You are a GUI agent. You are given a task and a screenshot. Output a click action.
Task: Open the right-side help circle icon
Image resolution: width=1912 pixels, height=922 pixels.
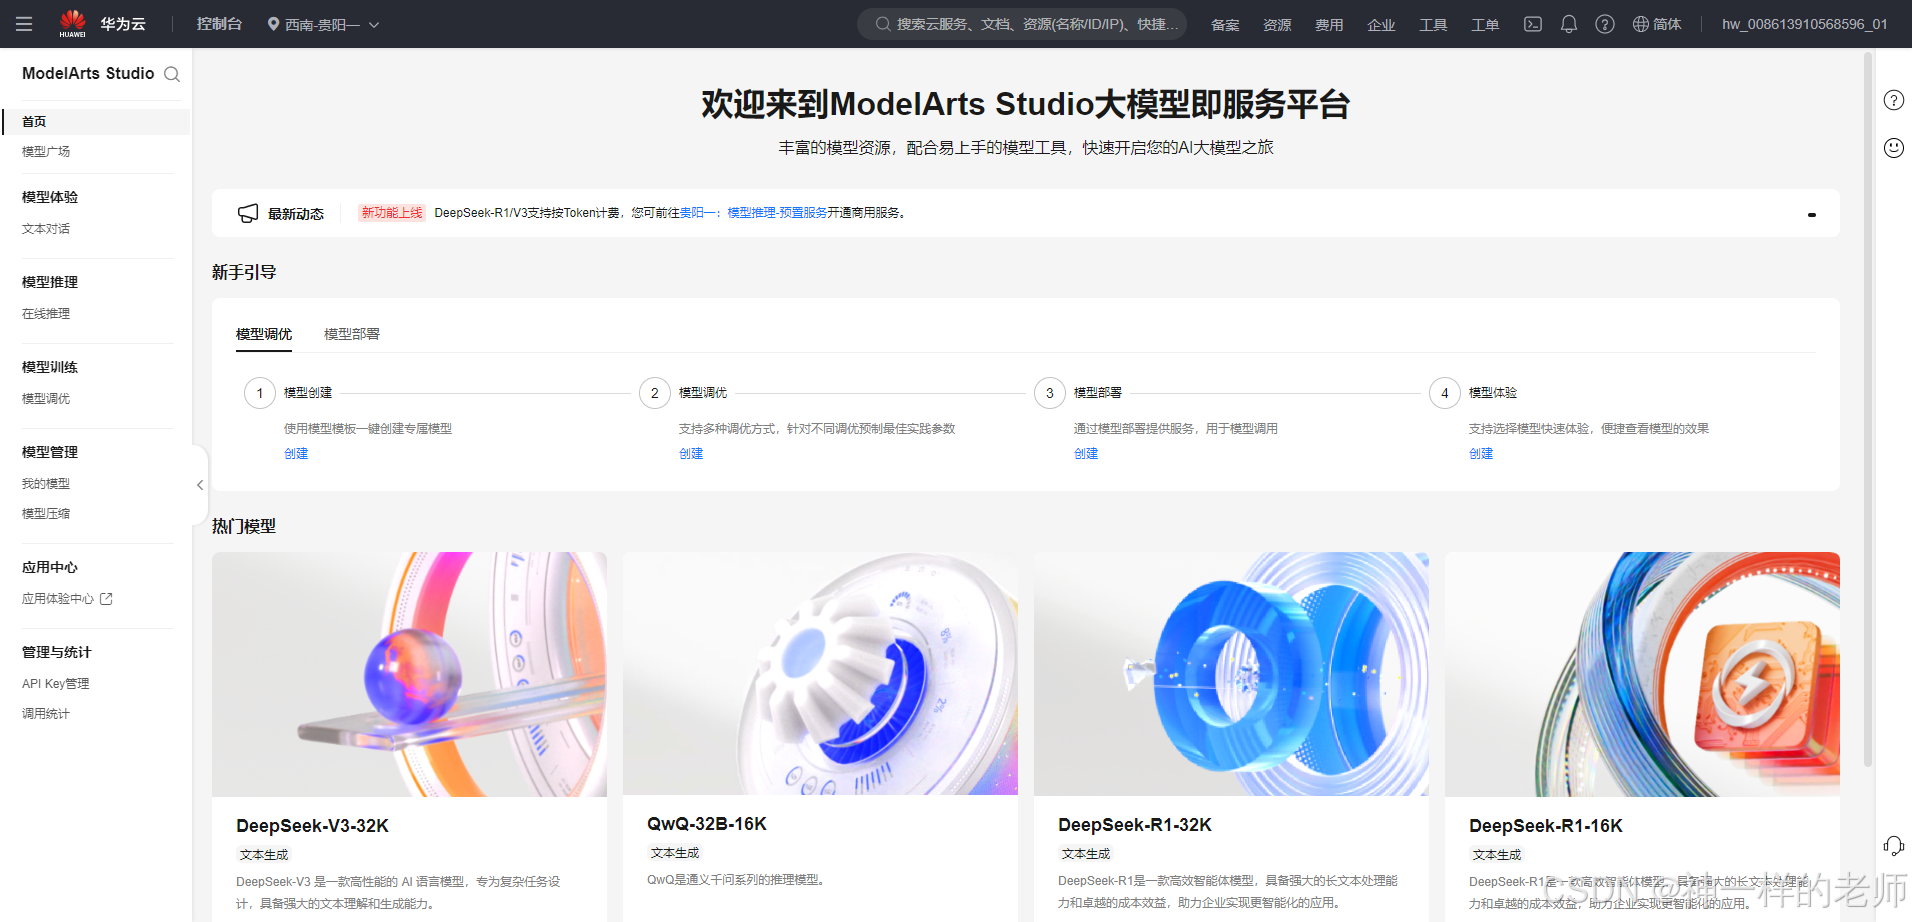click(x=1893, y=100)
